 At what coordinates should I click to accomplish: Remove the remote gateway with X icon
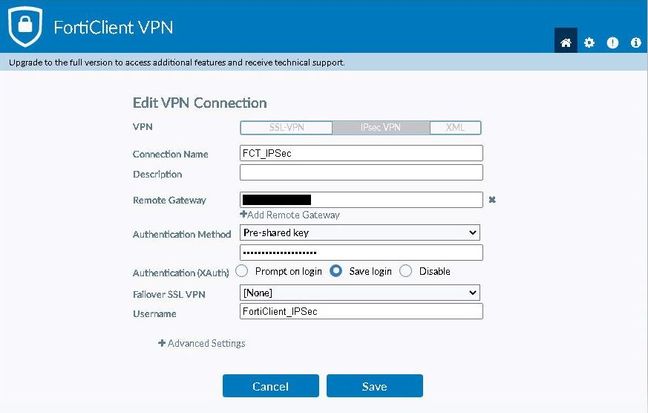pyautogui.click(x=492, y=200)
